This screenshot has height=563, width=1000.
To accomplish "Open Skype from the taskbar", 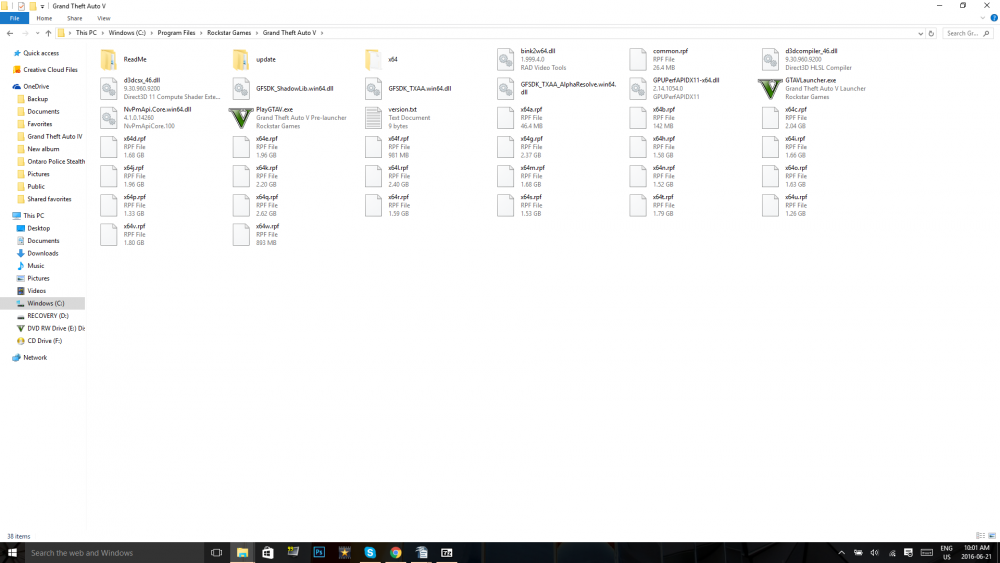I will point(370,553).
